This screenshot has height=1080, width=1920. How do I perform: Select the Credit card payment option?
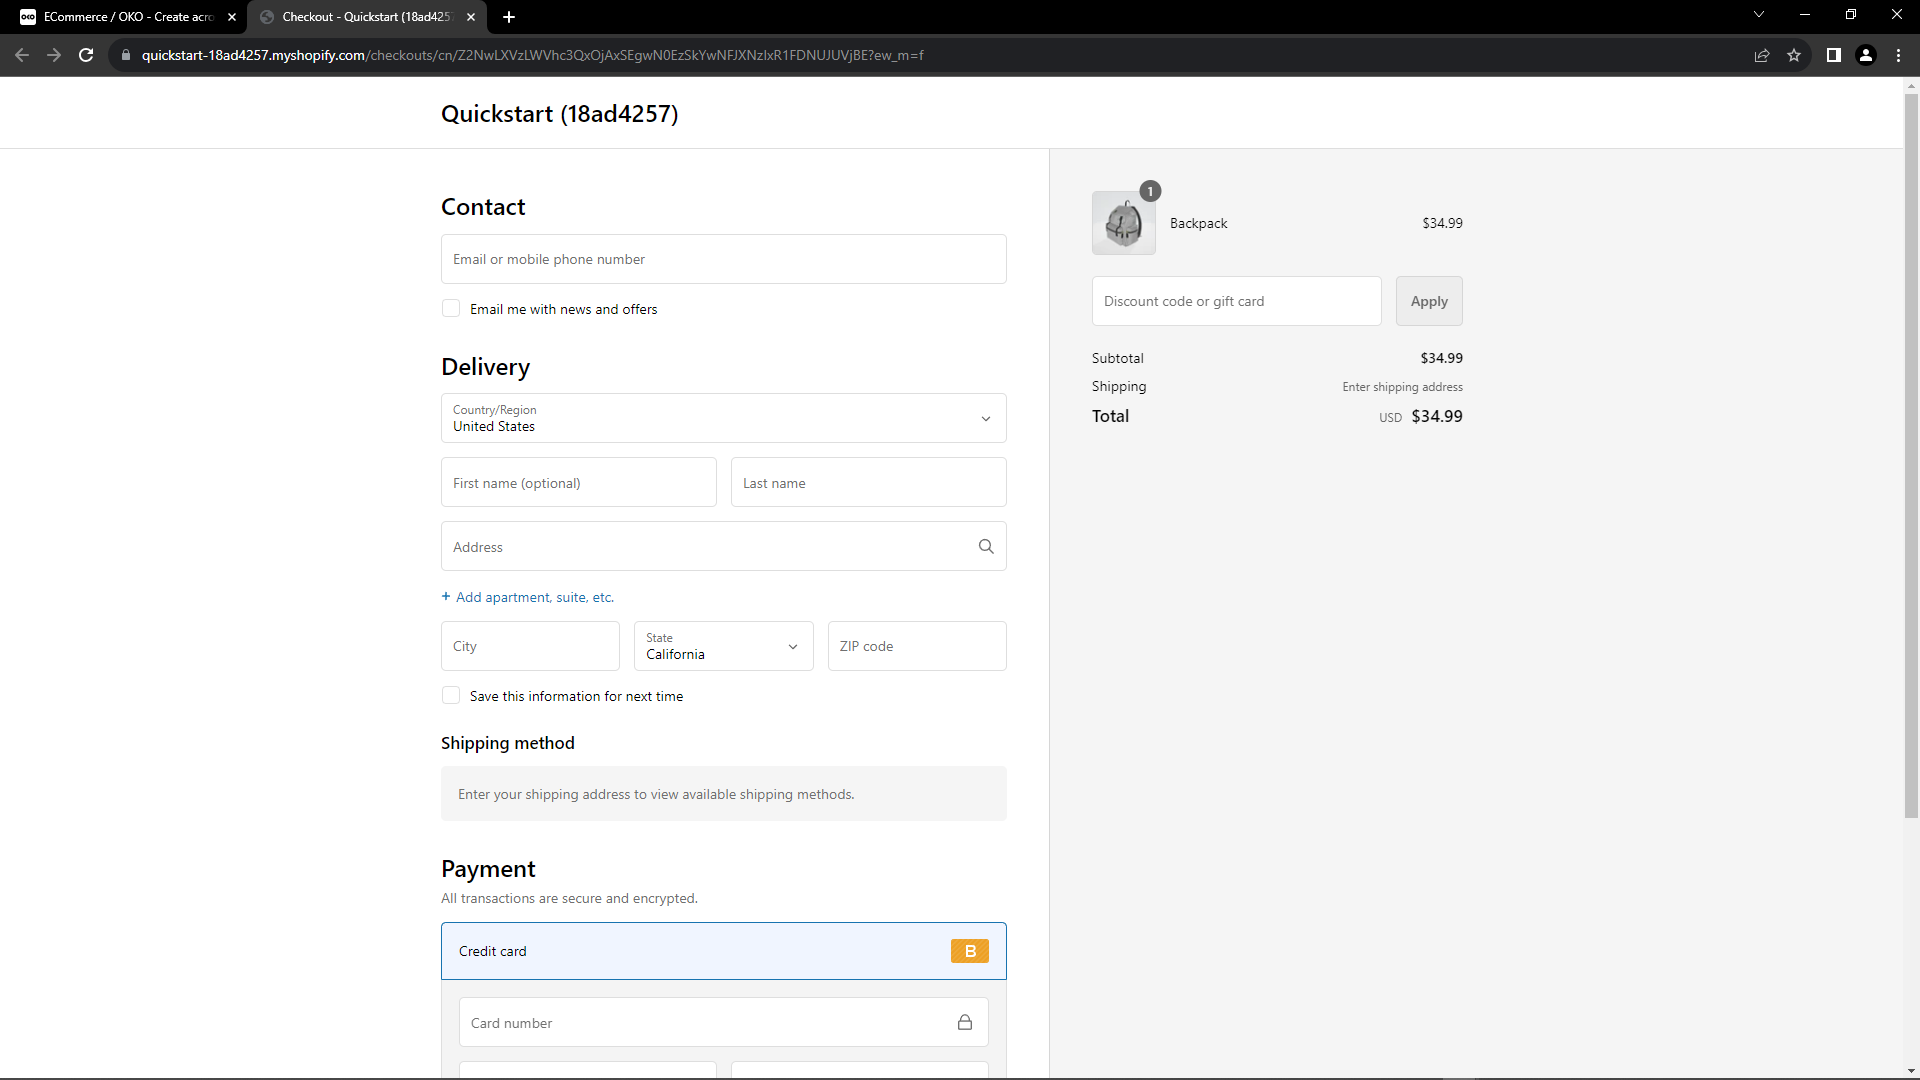[x=600, y=951]
